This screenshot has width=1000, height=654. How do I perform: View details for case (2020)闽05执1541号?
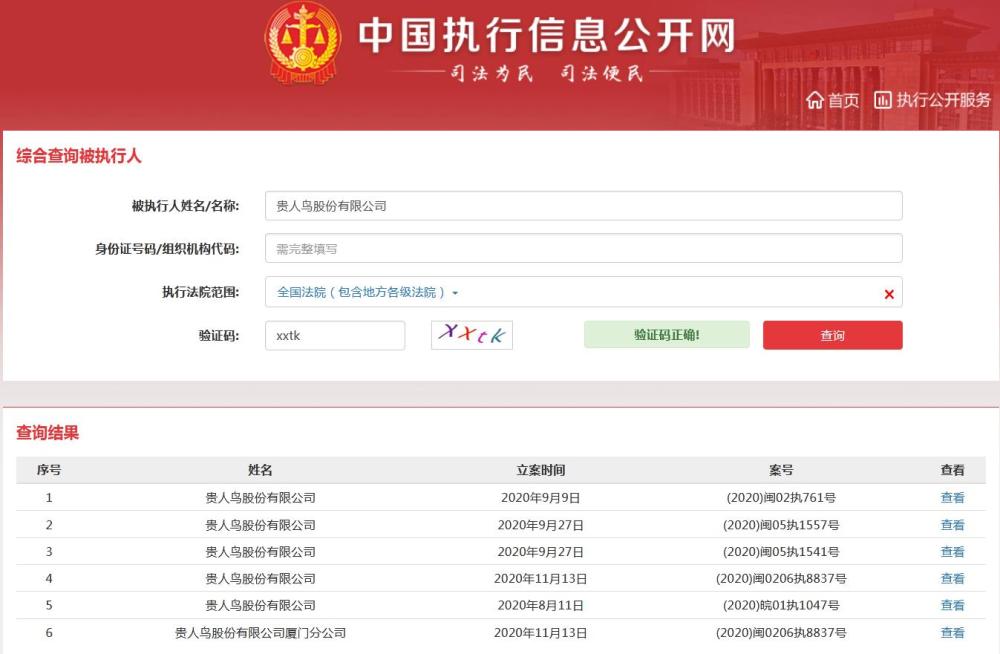click(x=952, y=552)
